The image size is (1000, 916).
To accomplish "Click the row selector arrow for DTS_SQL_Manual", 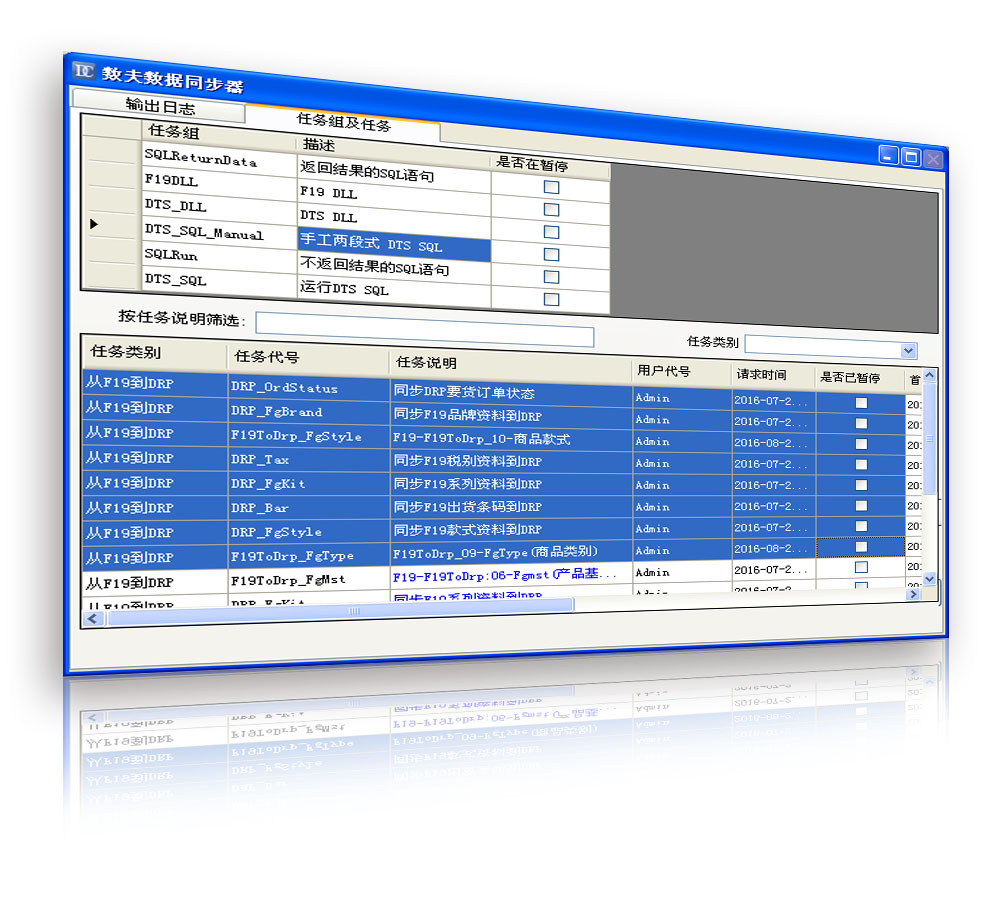I will 95,224.
